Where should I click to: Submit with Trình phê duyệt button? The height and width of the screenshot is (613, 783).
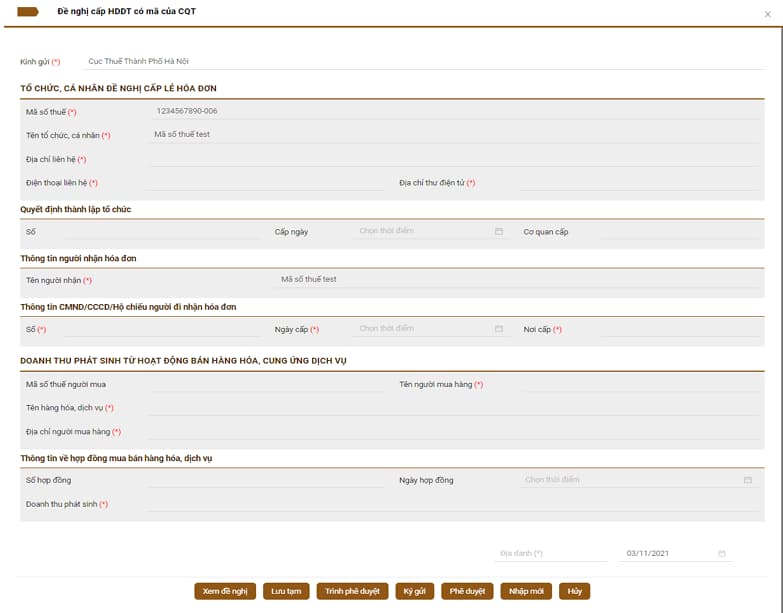[353, 591]
